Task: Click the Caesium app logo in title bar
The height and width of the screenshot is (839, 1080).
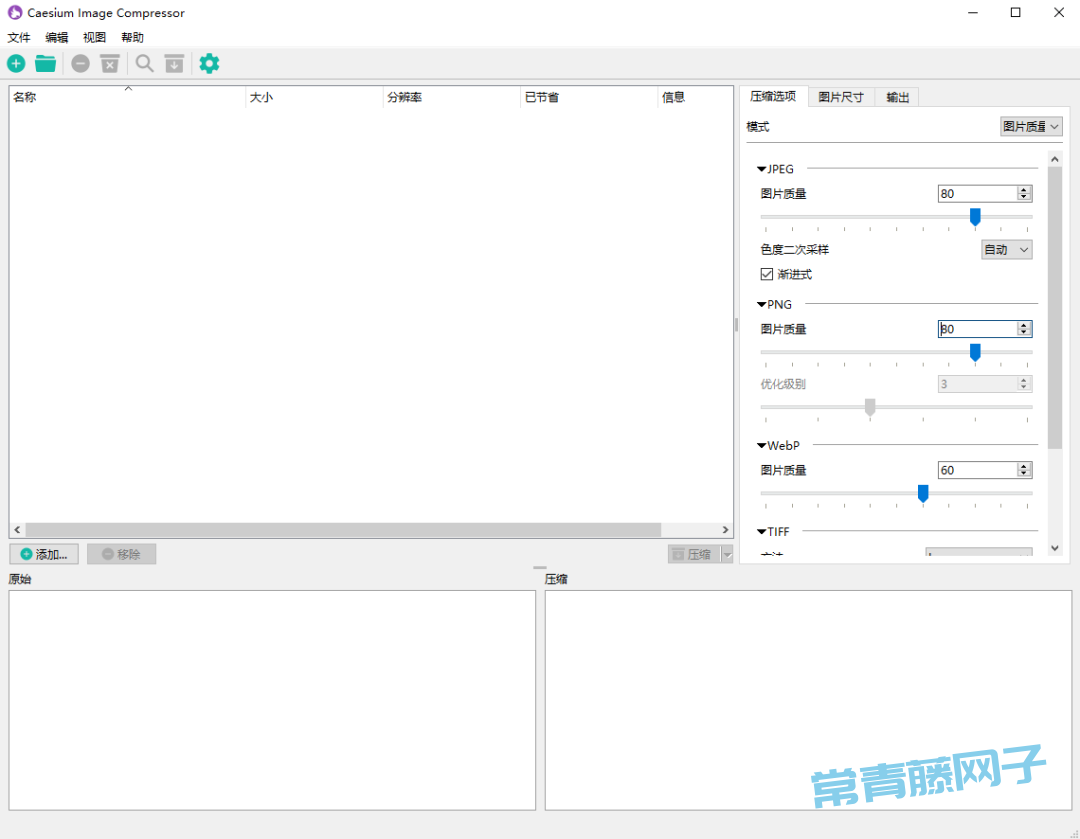Action: (x=15, y=13)
